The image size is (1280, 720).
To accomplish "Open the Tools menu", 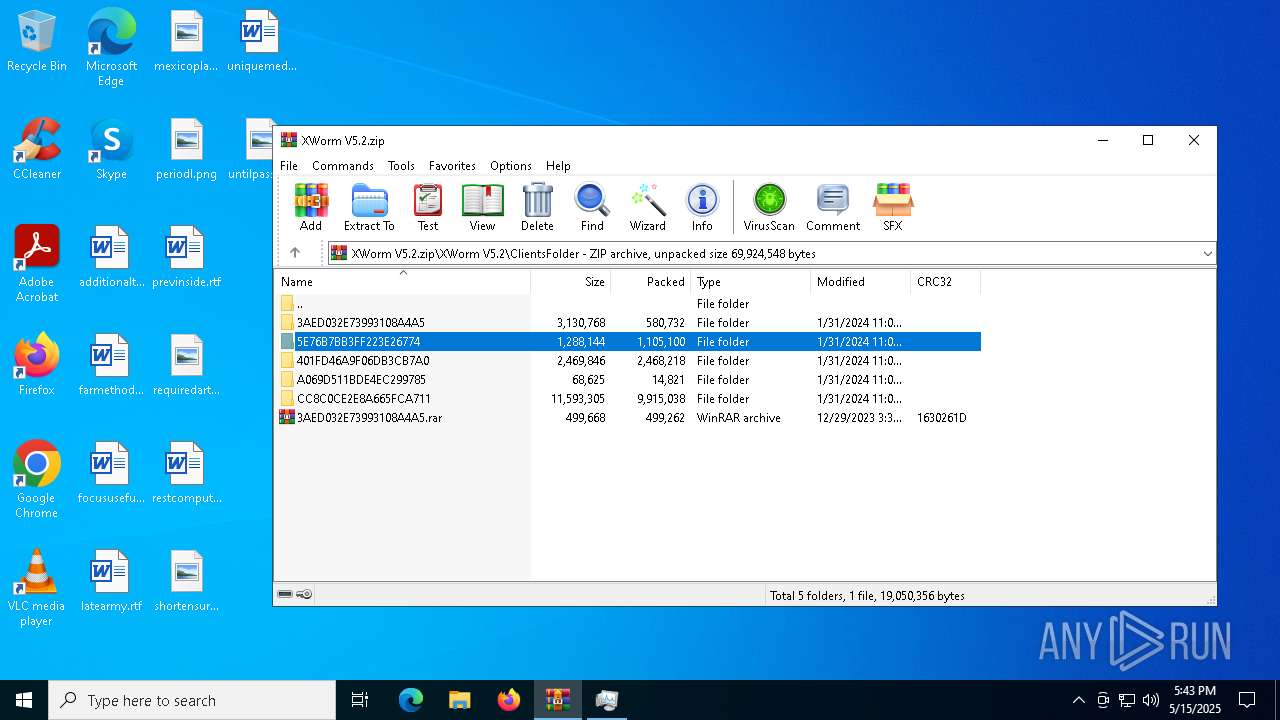I will click(401, 166).
